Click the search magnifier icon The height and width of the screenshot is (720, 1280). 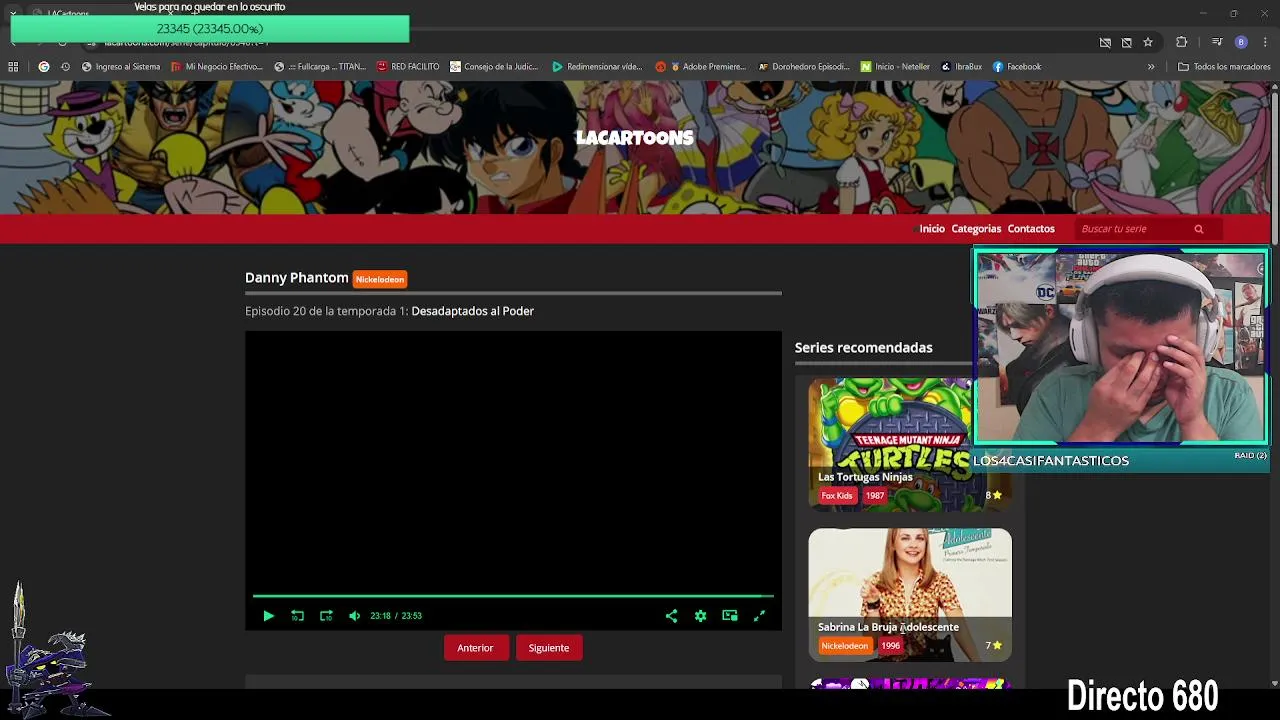click(x=1199, y=229)
